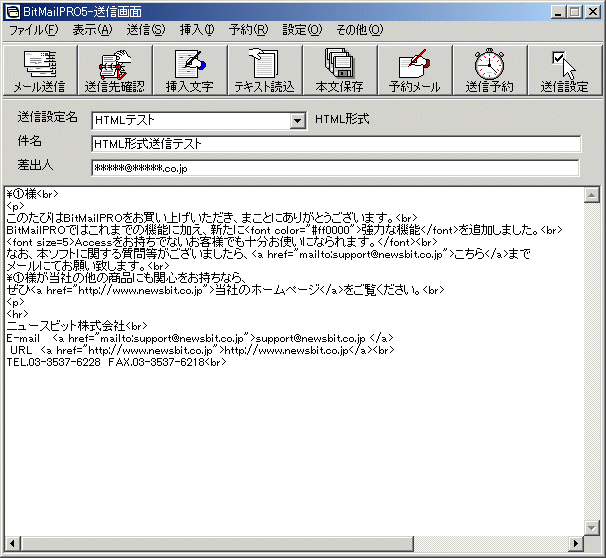Click the 件名 subject input field

(x=336, y=144)
